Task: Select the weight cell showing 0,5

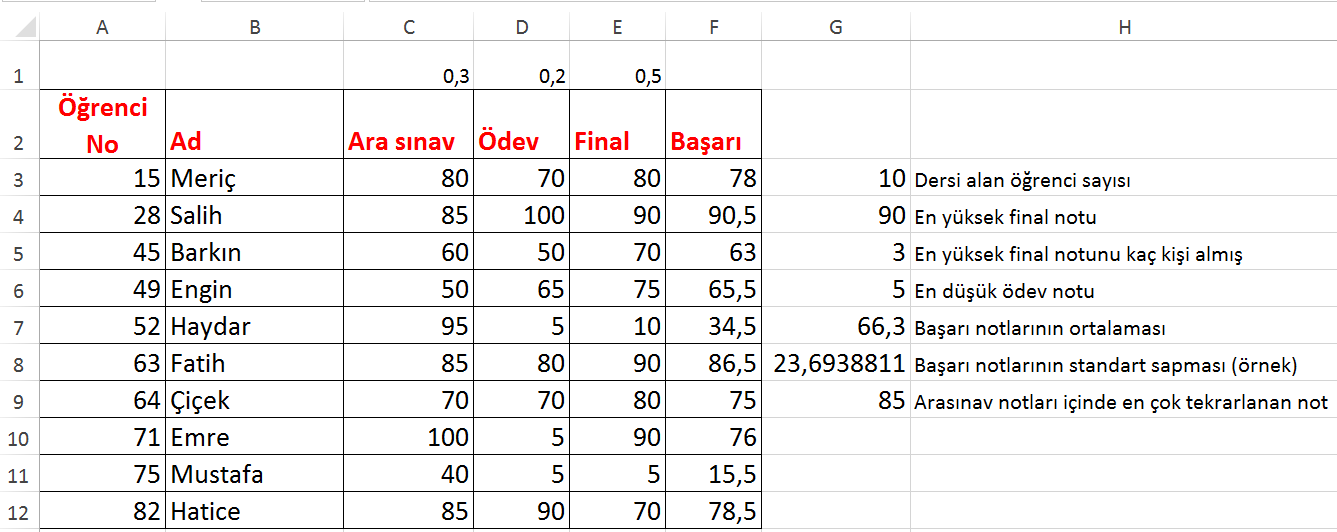Action: (617, 76)
